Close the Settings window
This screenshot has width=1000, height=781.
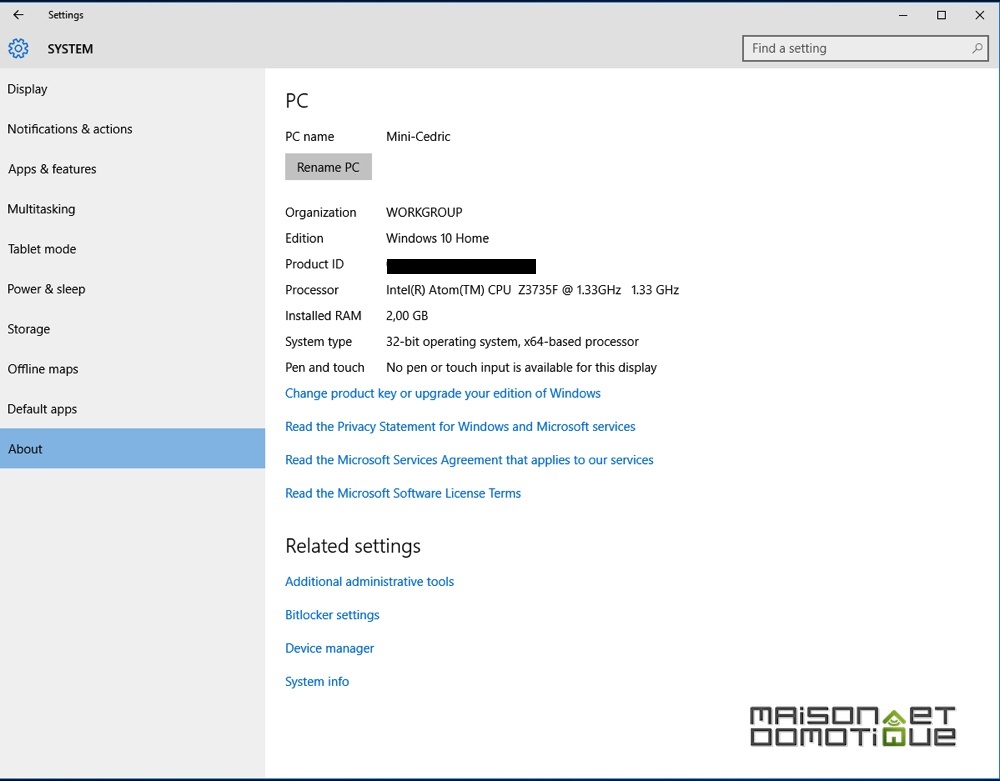pyautogui.click(x=980, y=15)
